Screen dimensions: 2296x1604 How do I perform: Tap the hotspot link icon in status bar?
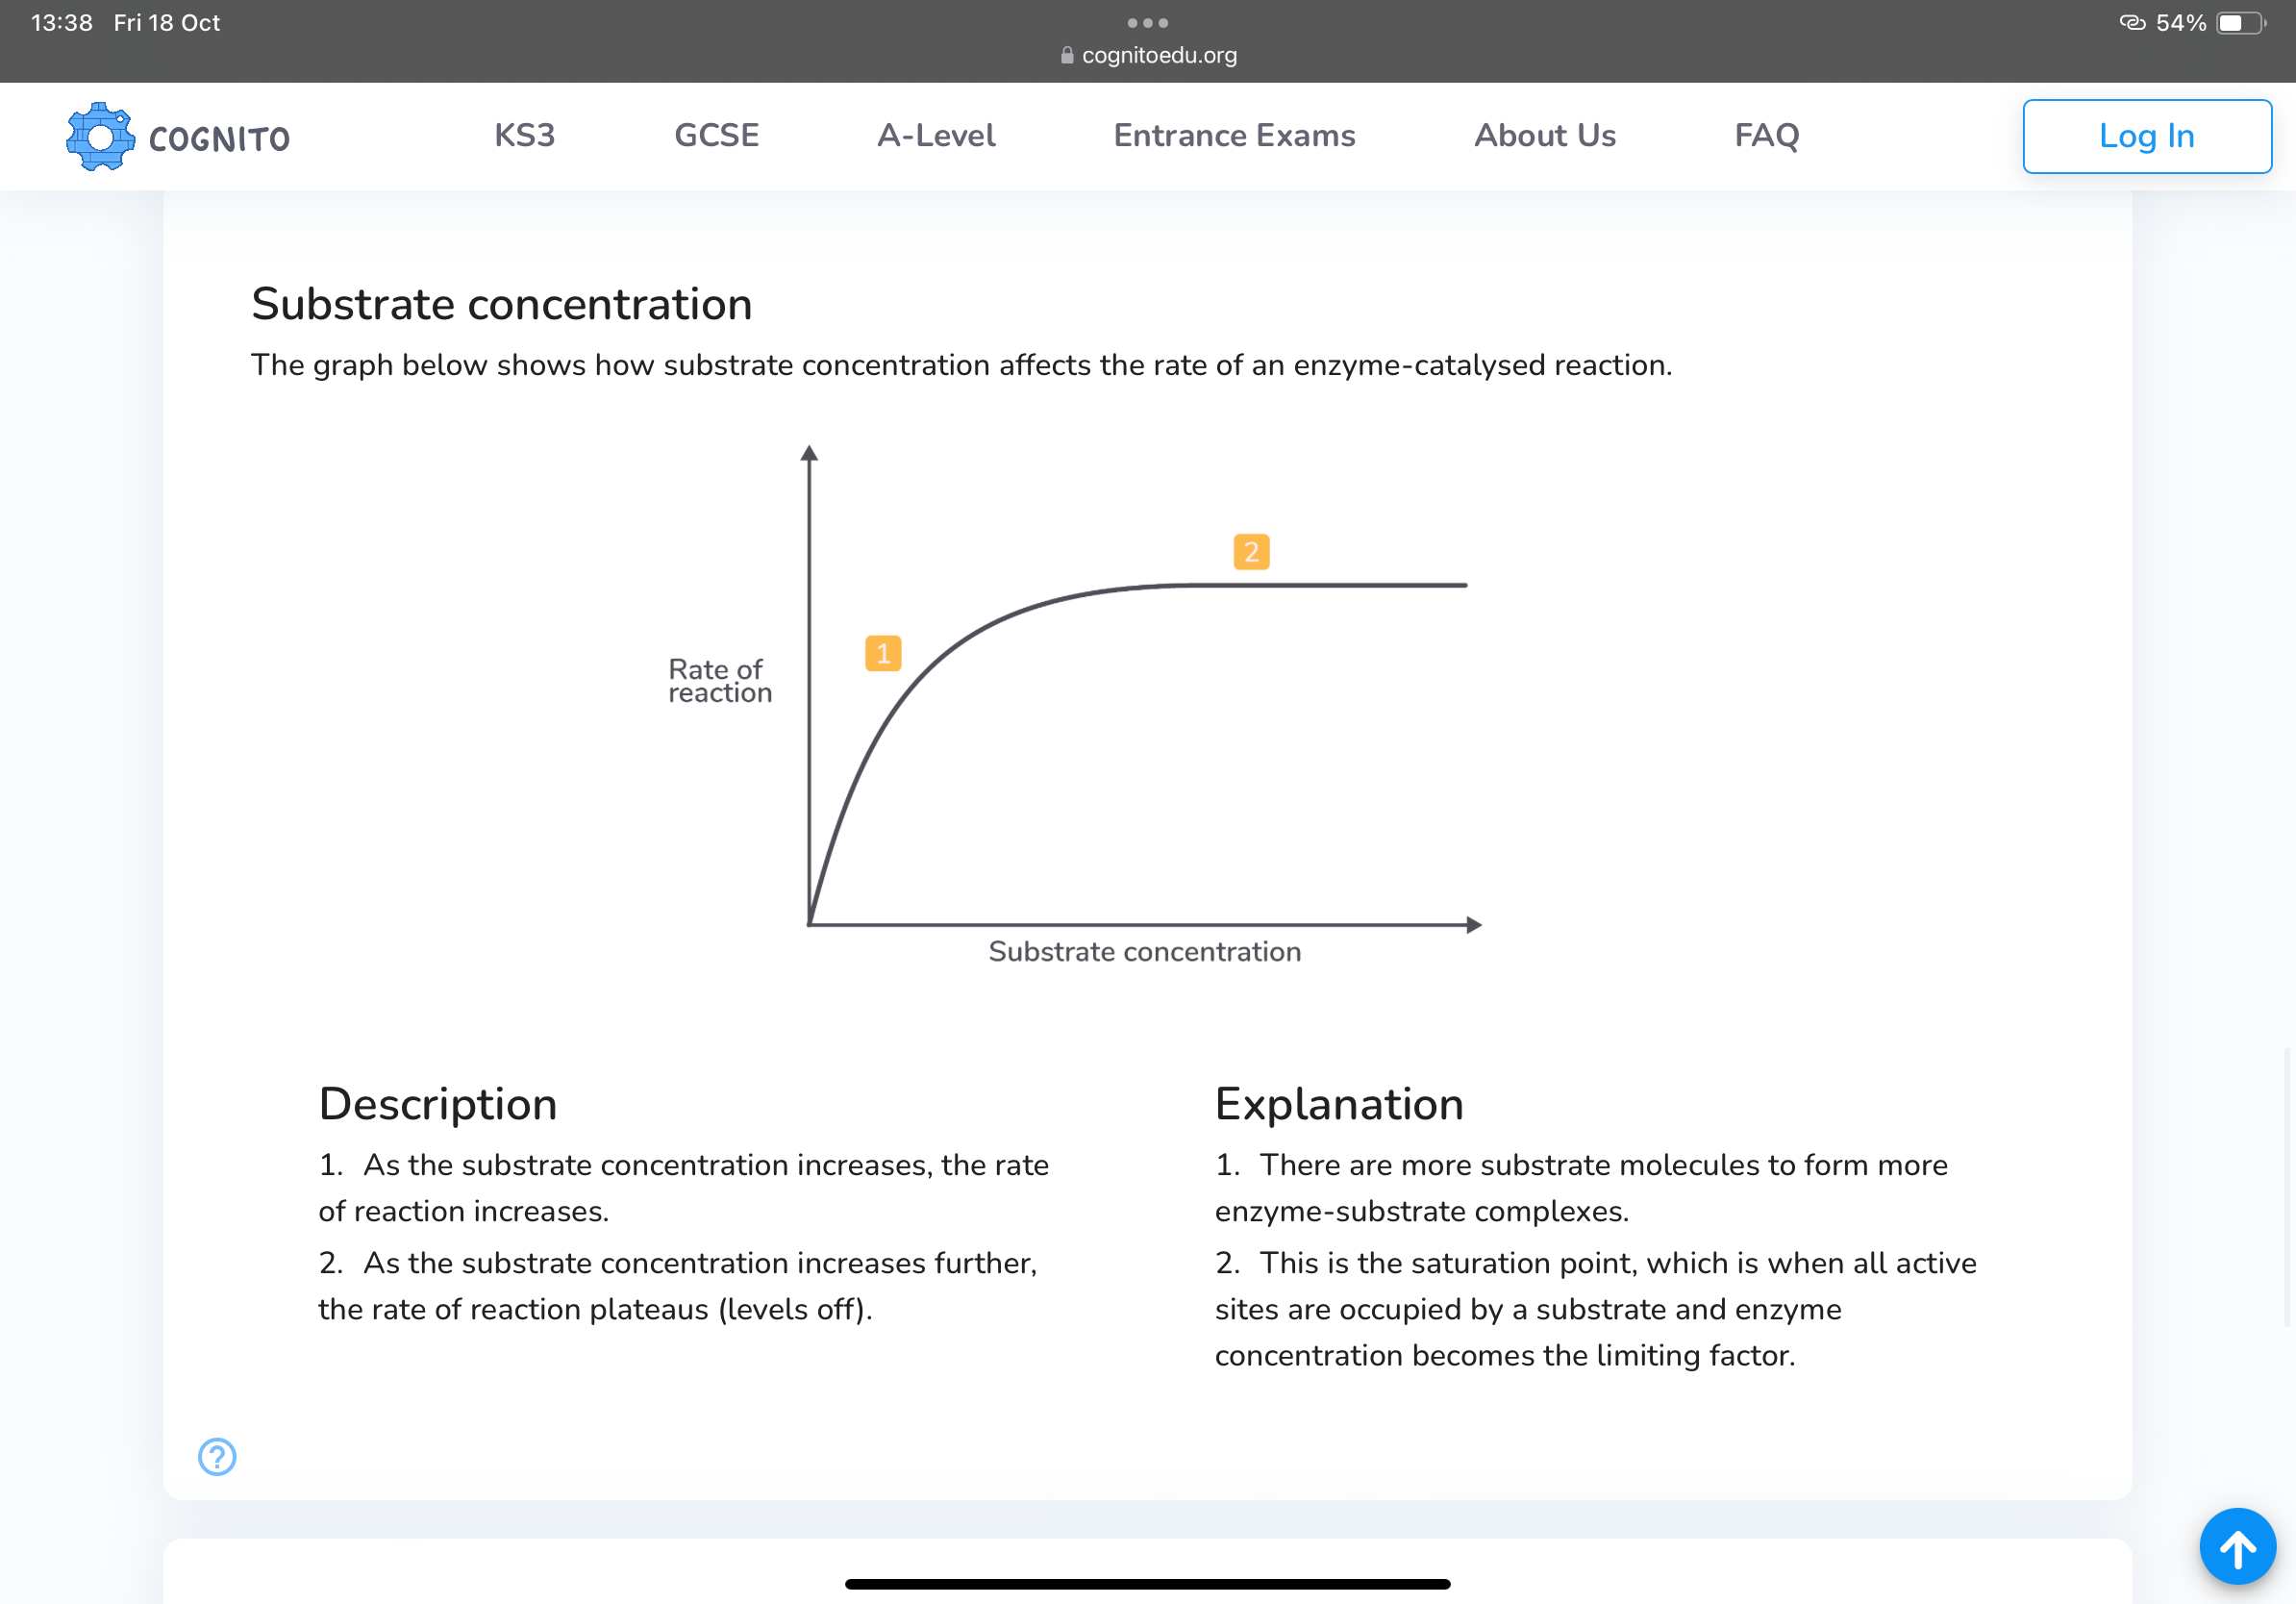(x=2131, y=23)
